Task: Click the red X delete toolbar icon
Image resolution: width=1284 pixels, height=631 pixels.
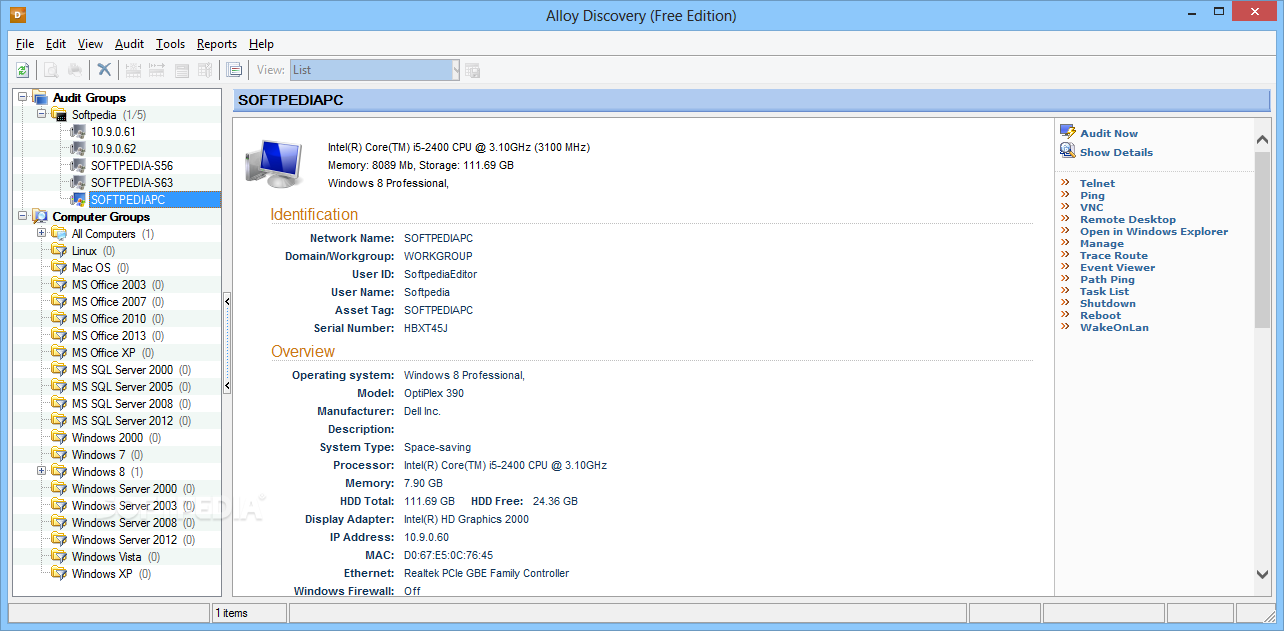Action: point(104,70)
